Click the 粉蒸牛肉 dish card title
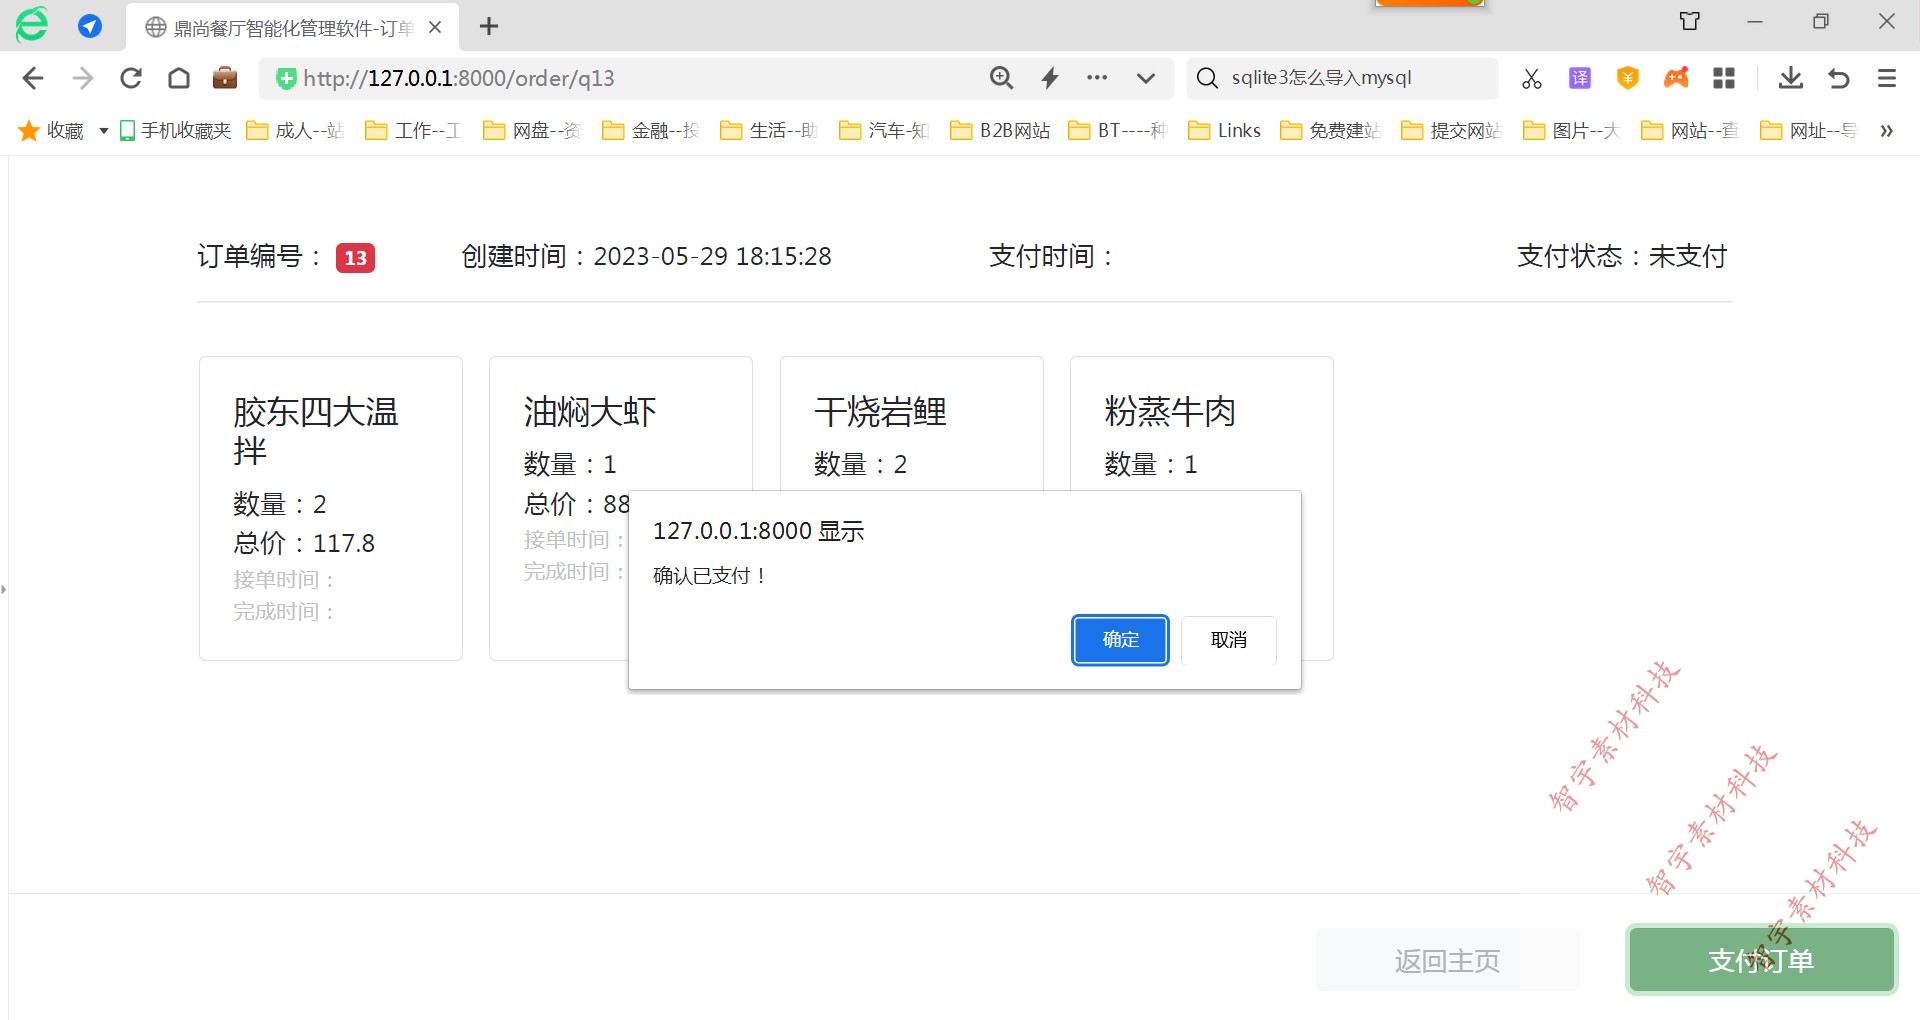1920x1020 pixels. tap(1170, 412)
